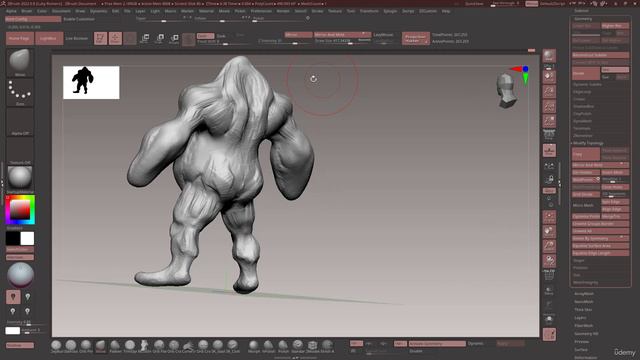
Task: Select the ZModeler brush in bottom tray
Action: pyautogui.click(x=312, y=346)
